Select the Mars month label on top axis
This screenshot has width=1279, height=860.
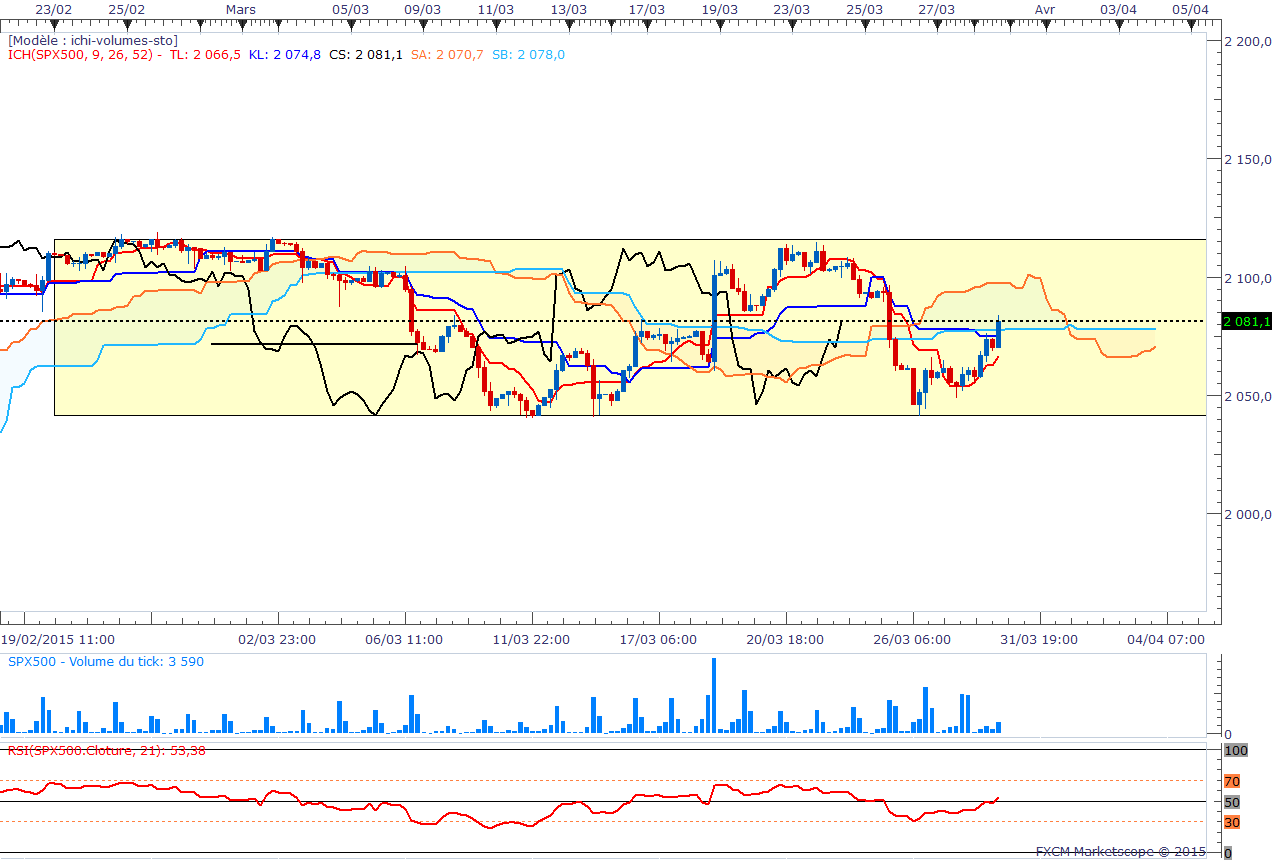click(240, 9)
